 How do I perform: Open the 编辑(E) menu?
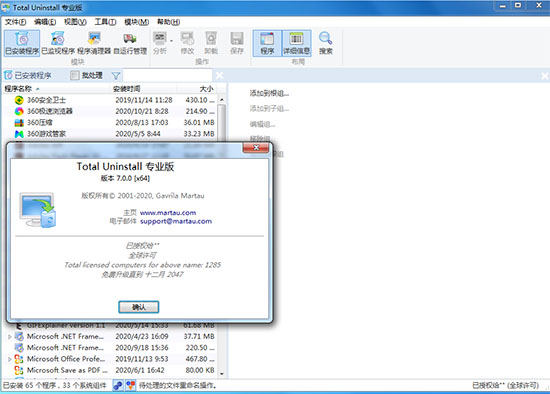pos(45,22)
